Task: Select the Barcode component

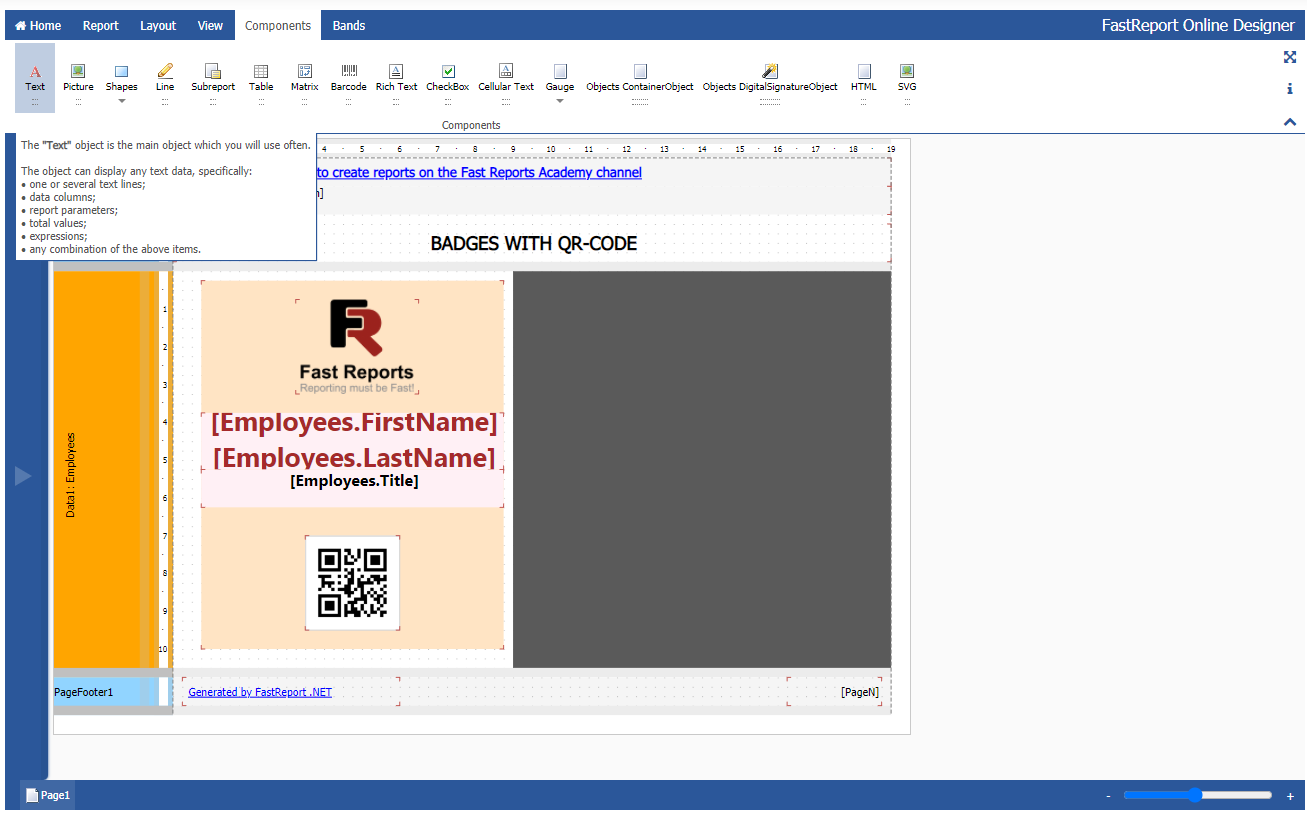Action: tap(349, 78)
